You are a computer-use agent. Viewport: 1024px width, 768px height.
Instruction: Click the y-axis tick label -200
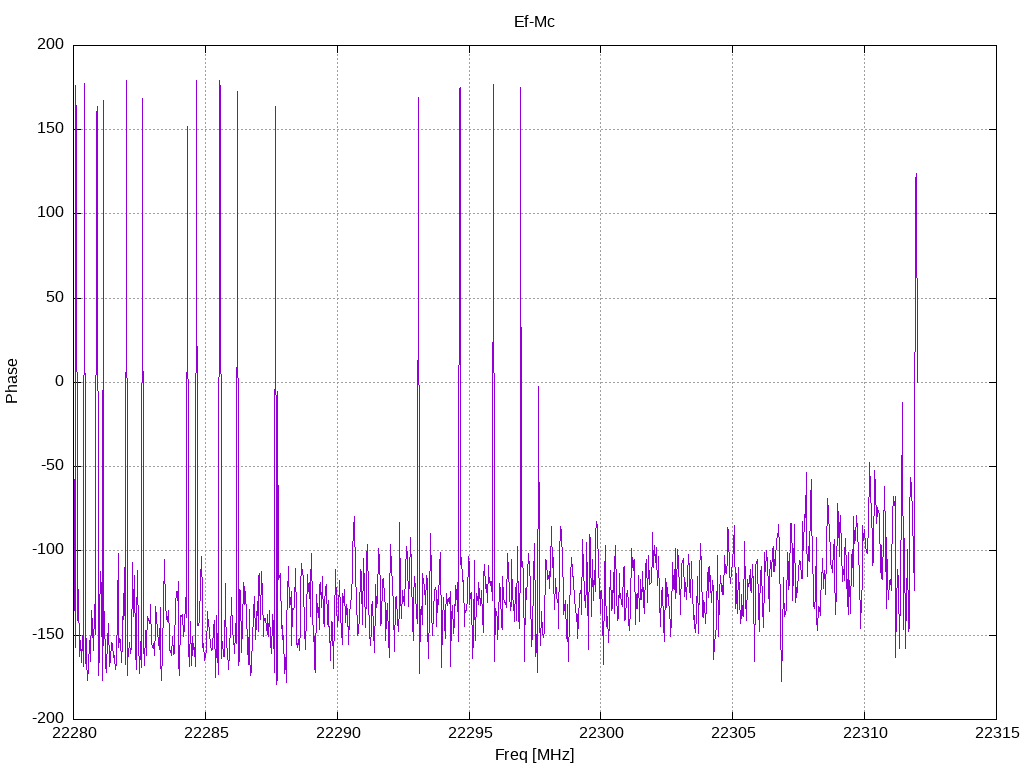click(48, 719)
